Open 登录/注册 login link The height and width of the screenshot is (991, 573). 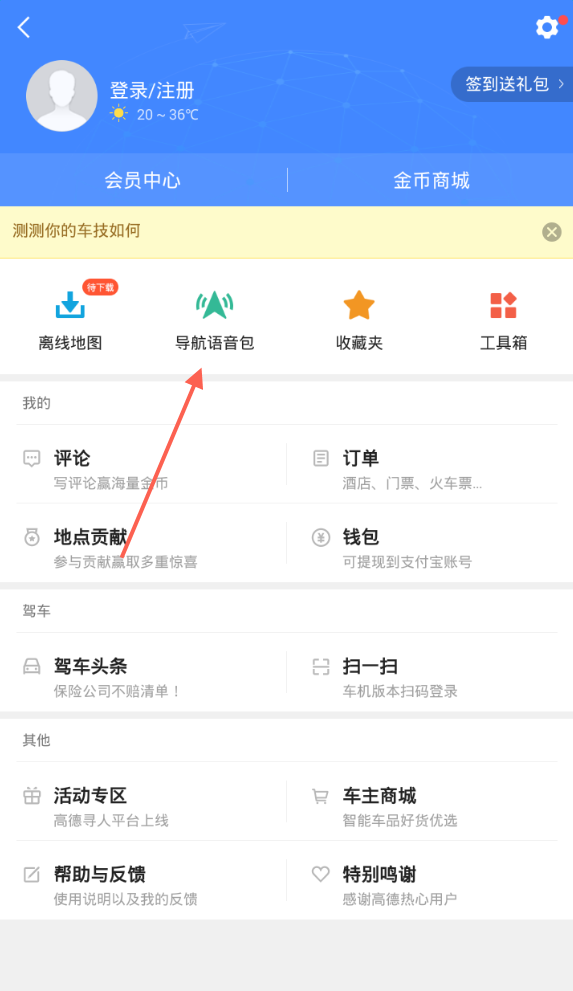coord(152,90)
